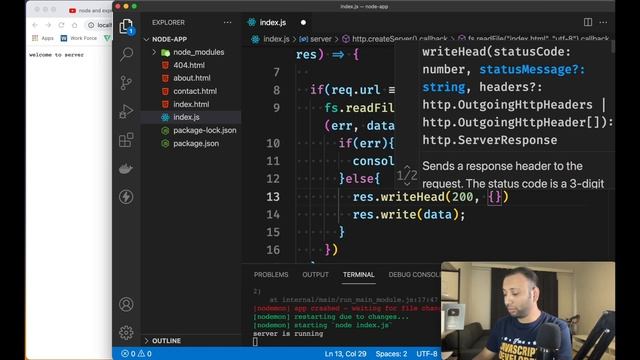
Task: Click on line number 13 in gutter
Action: tap(273, 197)
